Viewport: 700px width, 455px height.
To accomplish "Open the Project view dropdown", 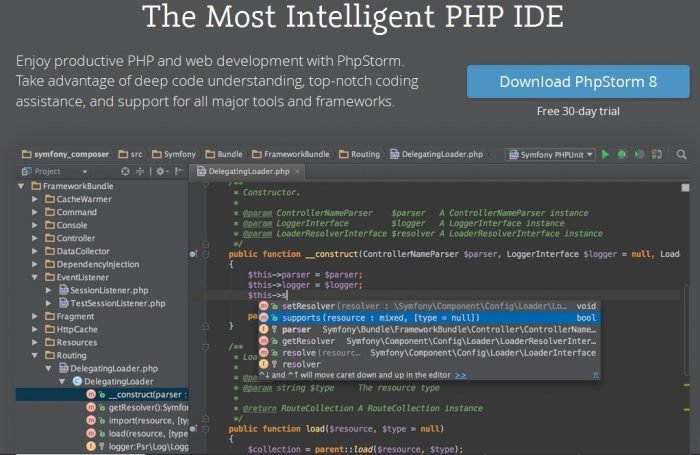I will (x=85, y=171).
